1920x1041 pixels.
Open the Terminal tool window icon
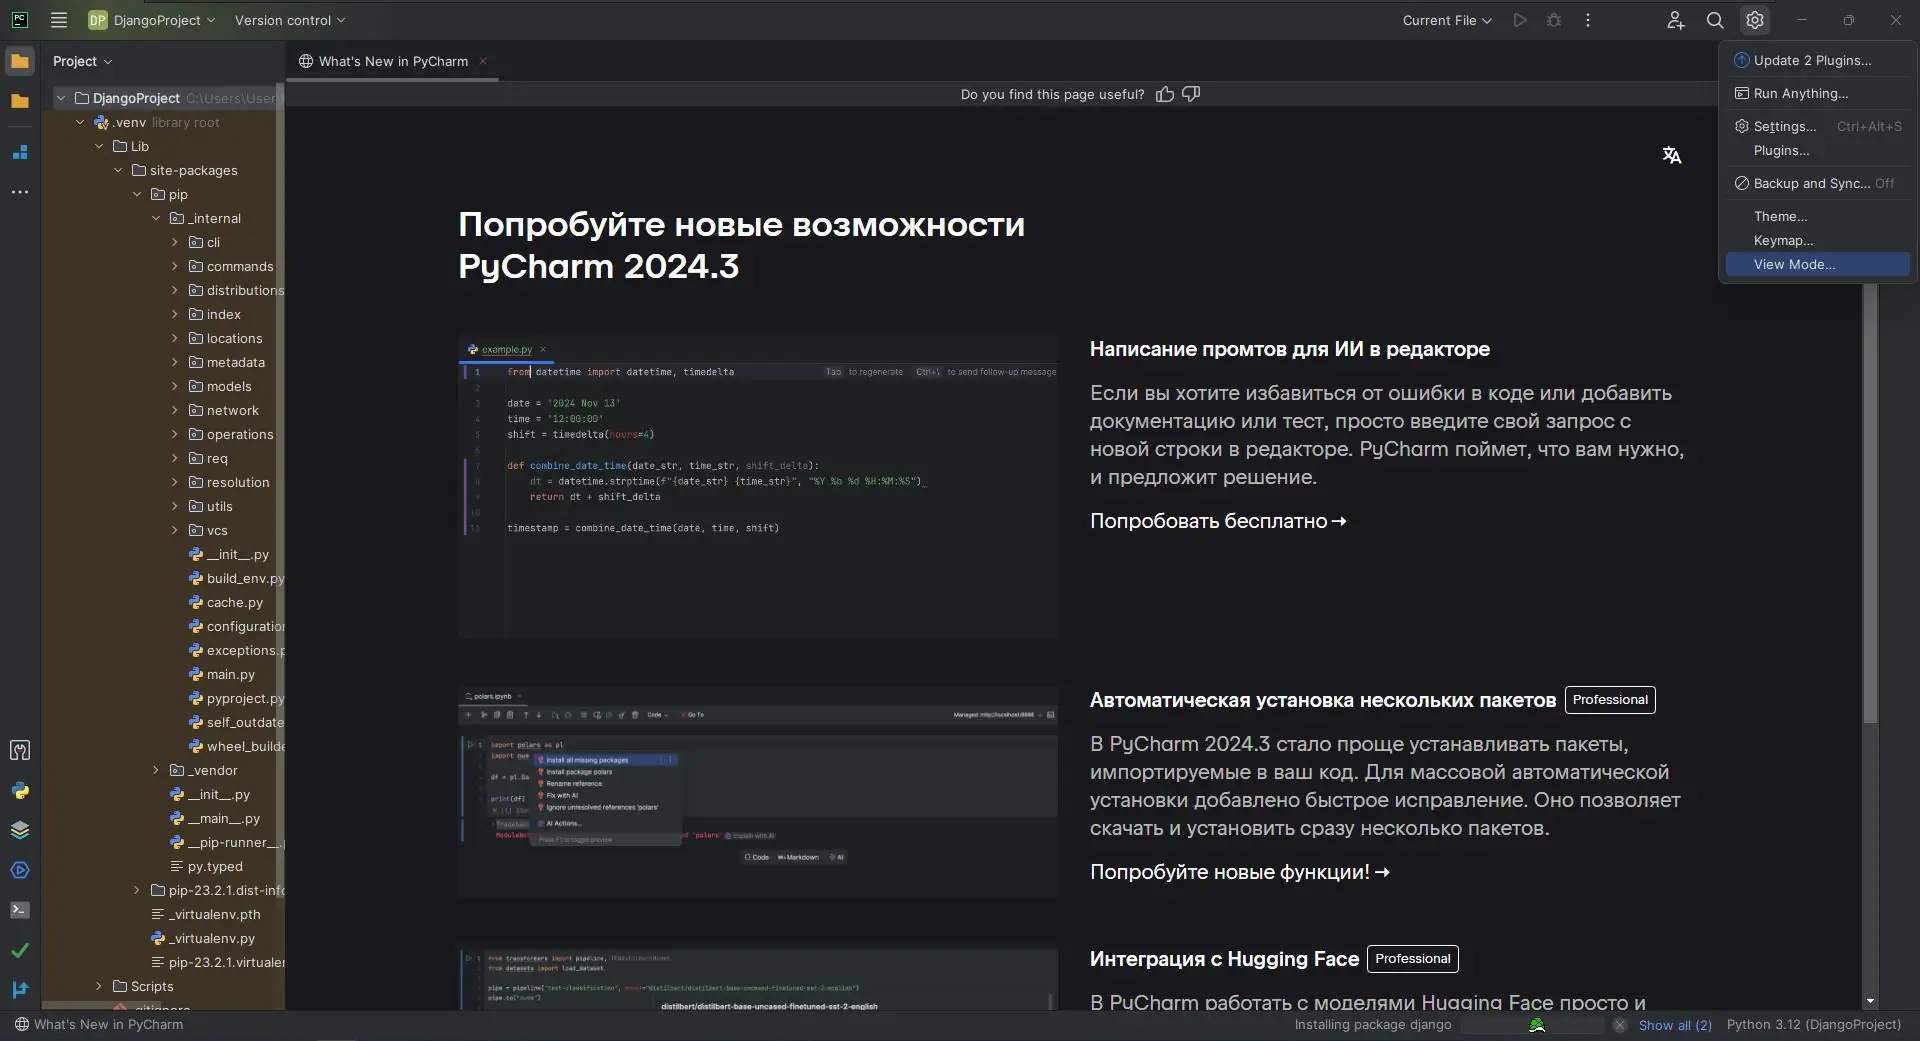pyautogui.click(x=20, y=907)
